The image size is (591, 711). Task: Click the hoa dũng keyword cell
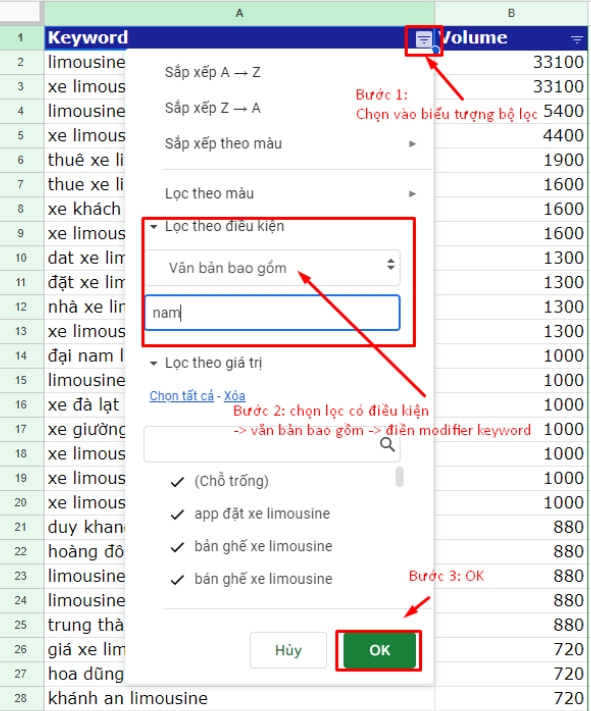pos(85,674)
